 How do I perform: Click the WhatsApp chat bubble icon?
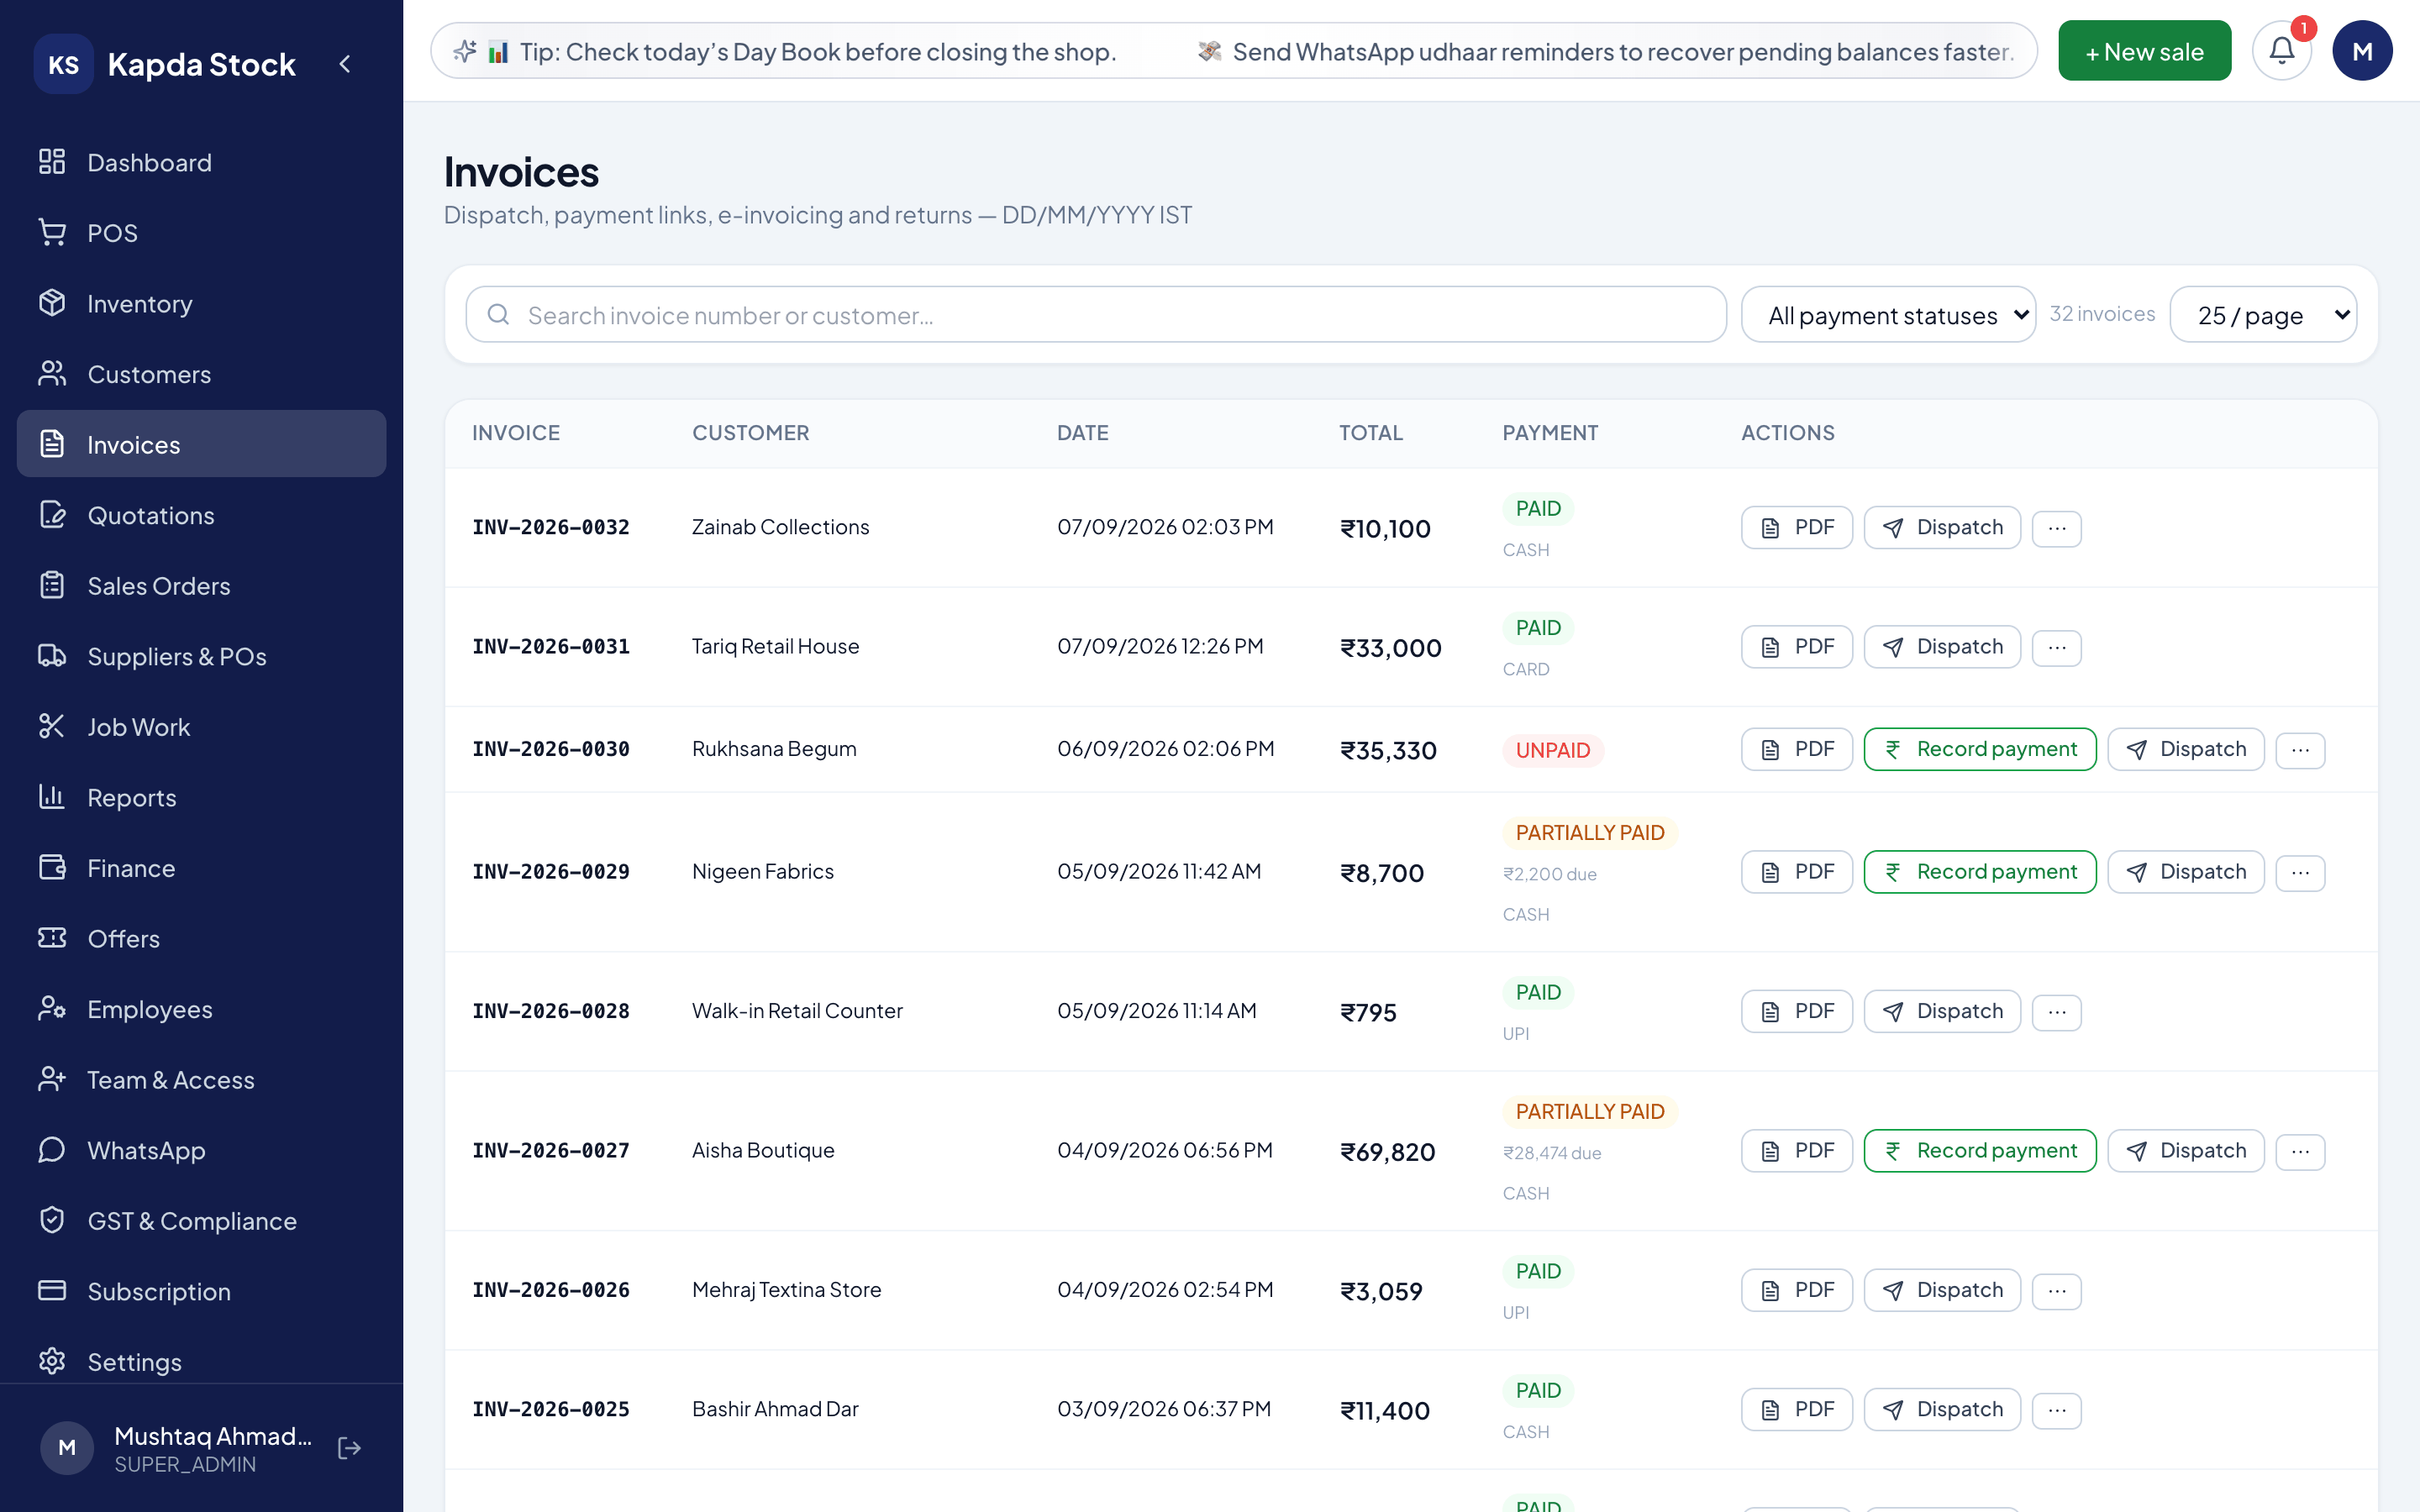click(x=52, y=1150)
